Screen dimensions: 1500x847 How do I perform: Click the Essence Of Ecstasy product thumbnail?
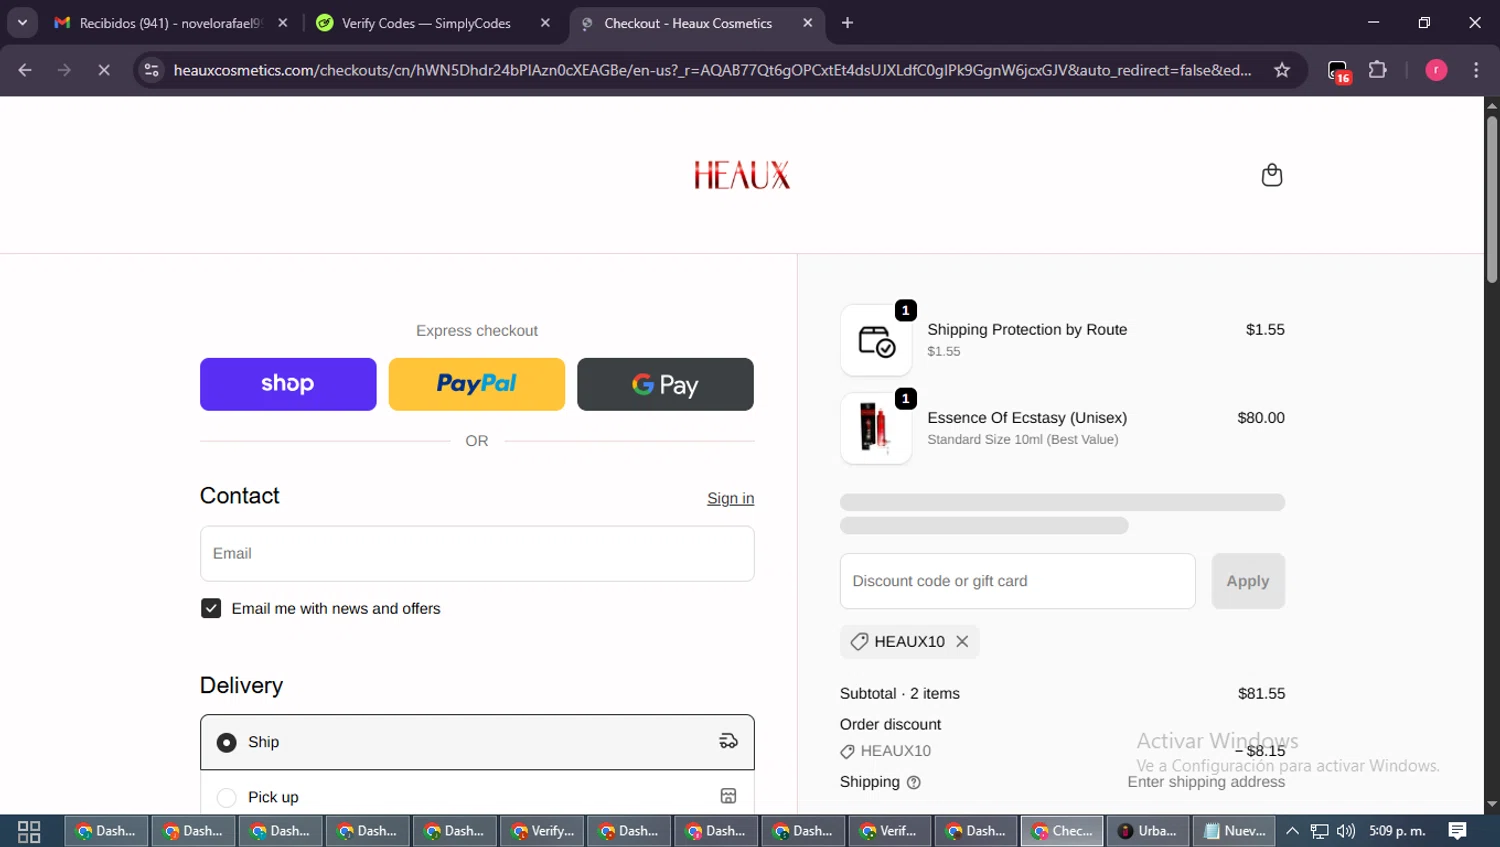876,428
